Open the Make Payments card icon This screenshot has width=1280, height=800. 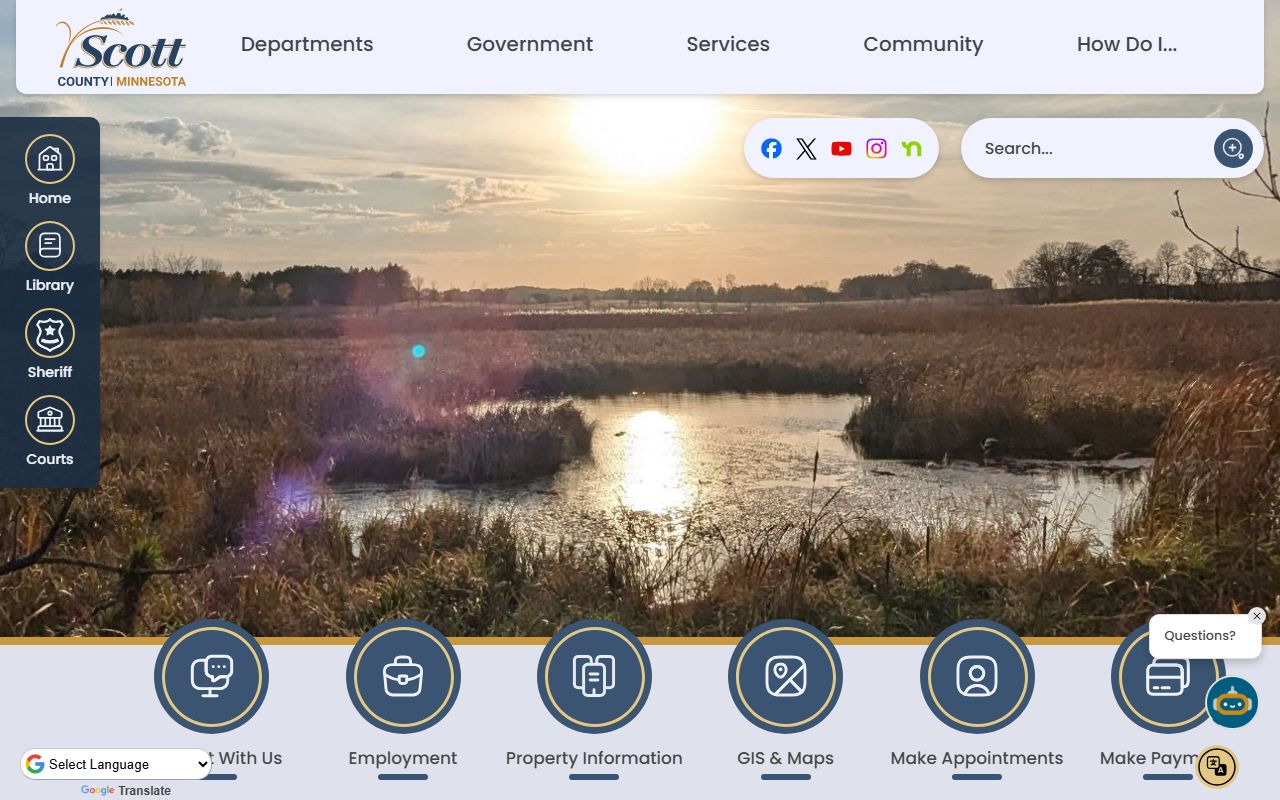[x=1168, y=677]
